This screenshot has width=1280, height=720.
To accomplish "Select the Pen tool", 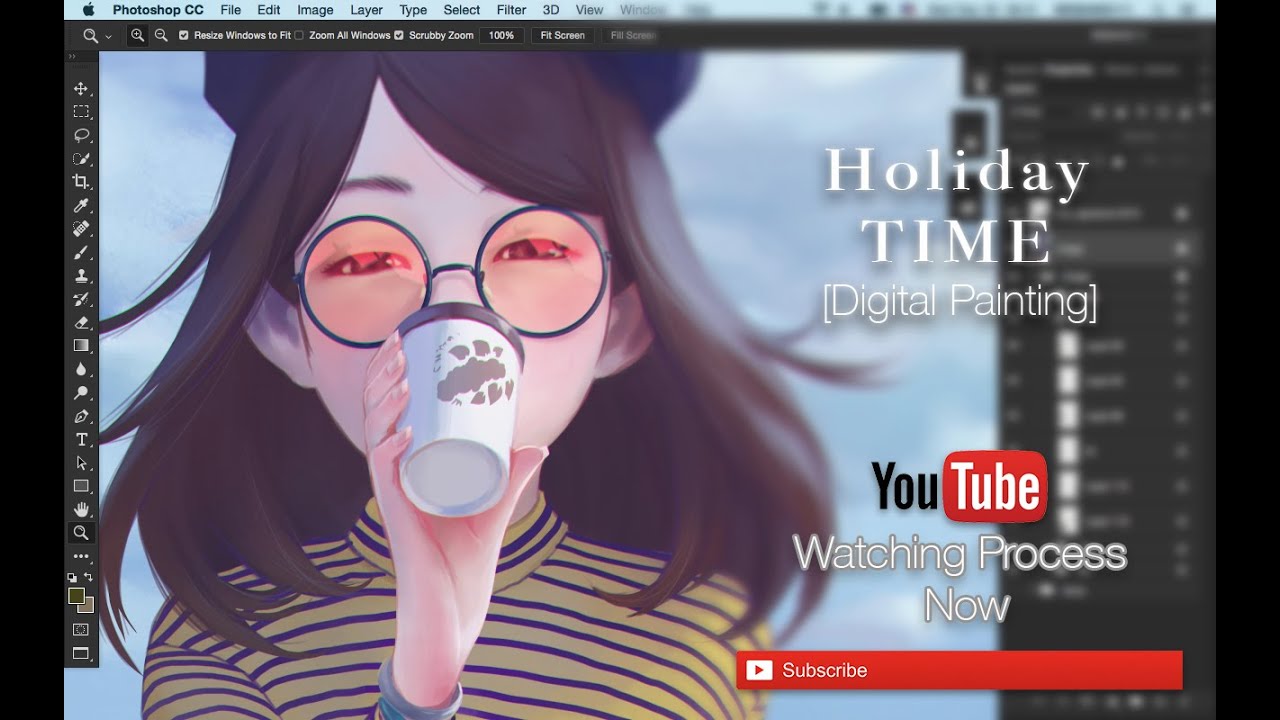I will tap(81, 416).
